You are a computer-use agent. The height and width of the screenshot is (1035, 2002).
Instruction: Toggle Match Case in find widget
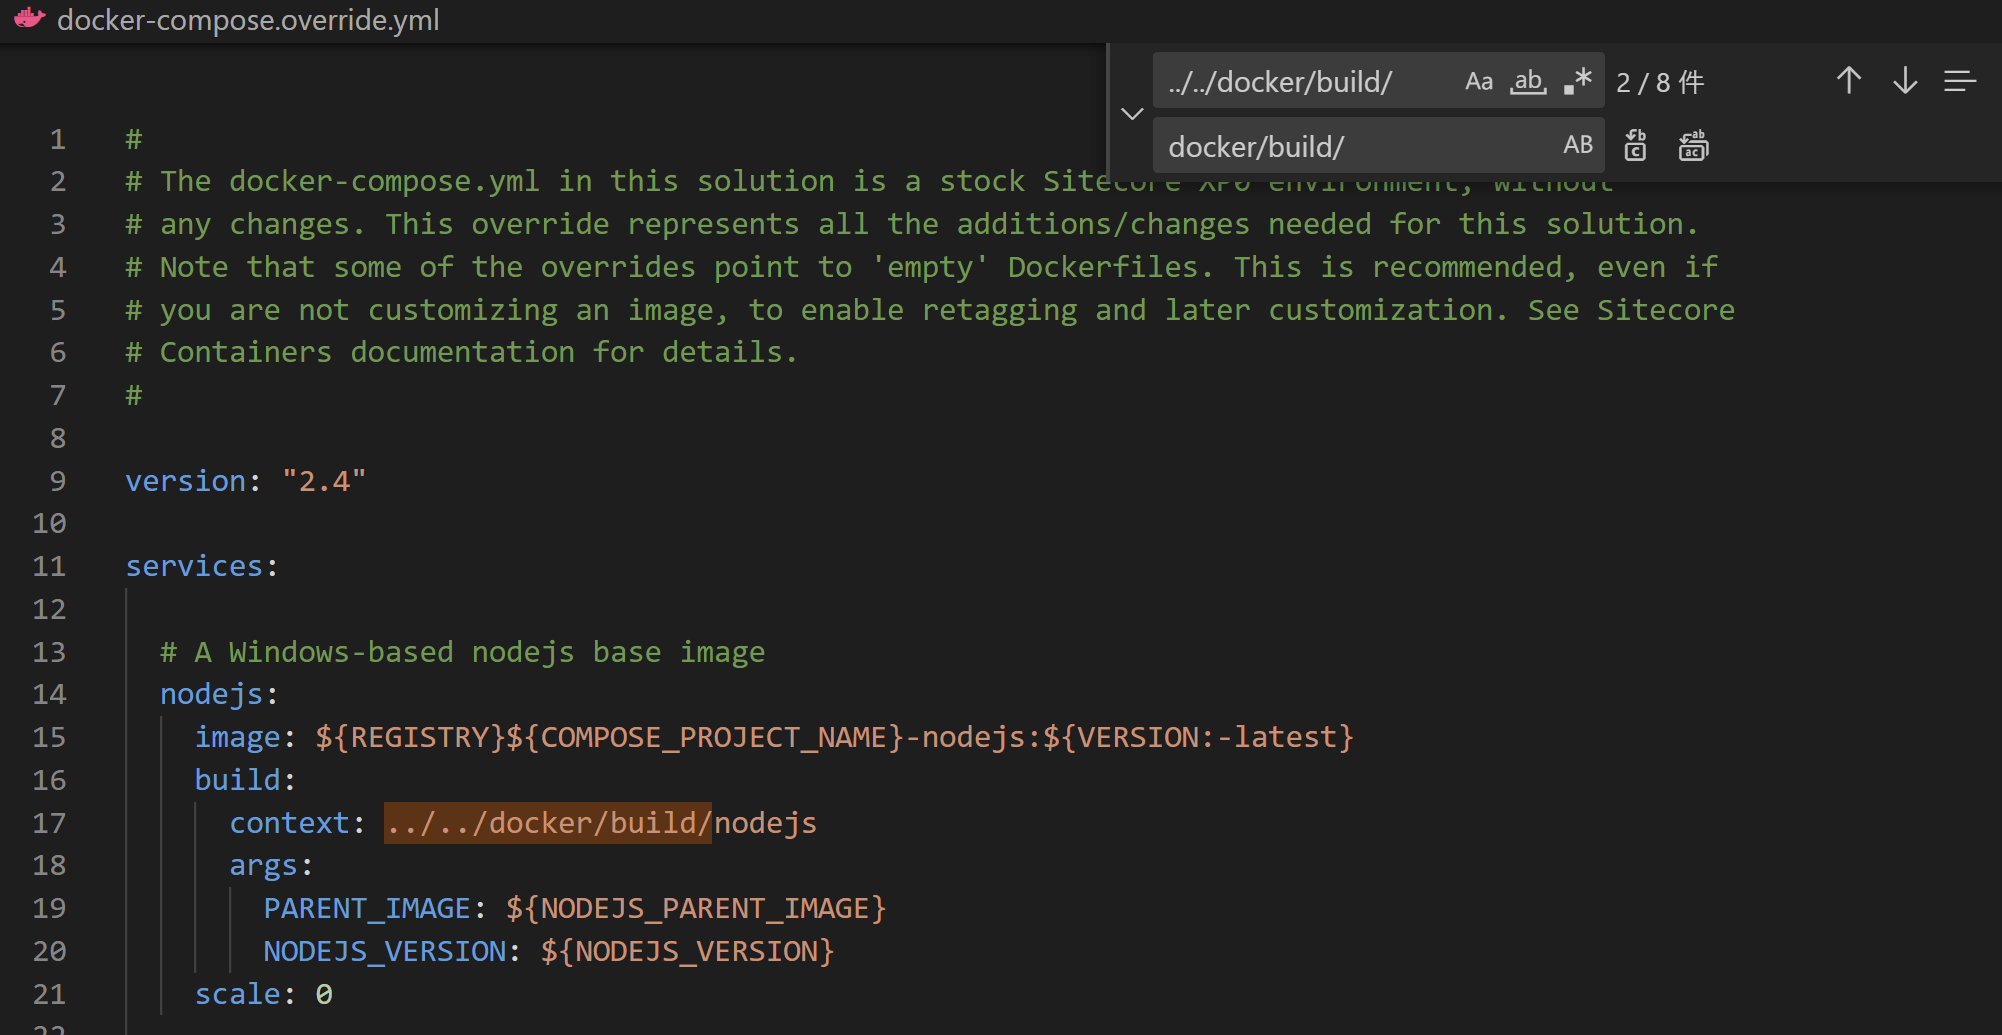pyautogui.click(x=1478, y=82)
